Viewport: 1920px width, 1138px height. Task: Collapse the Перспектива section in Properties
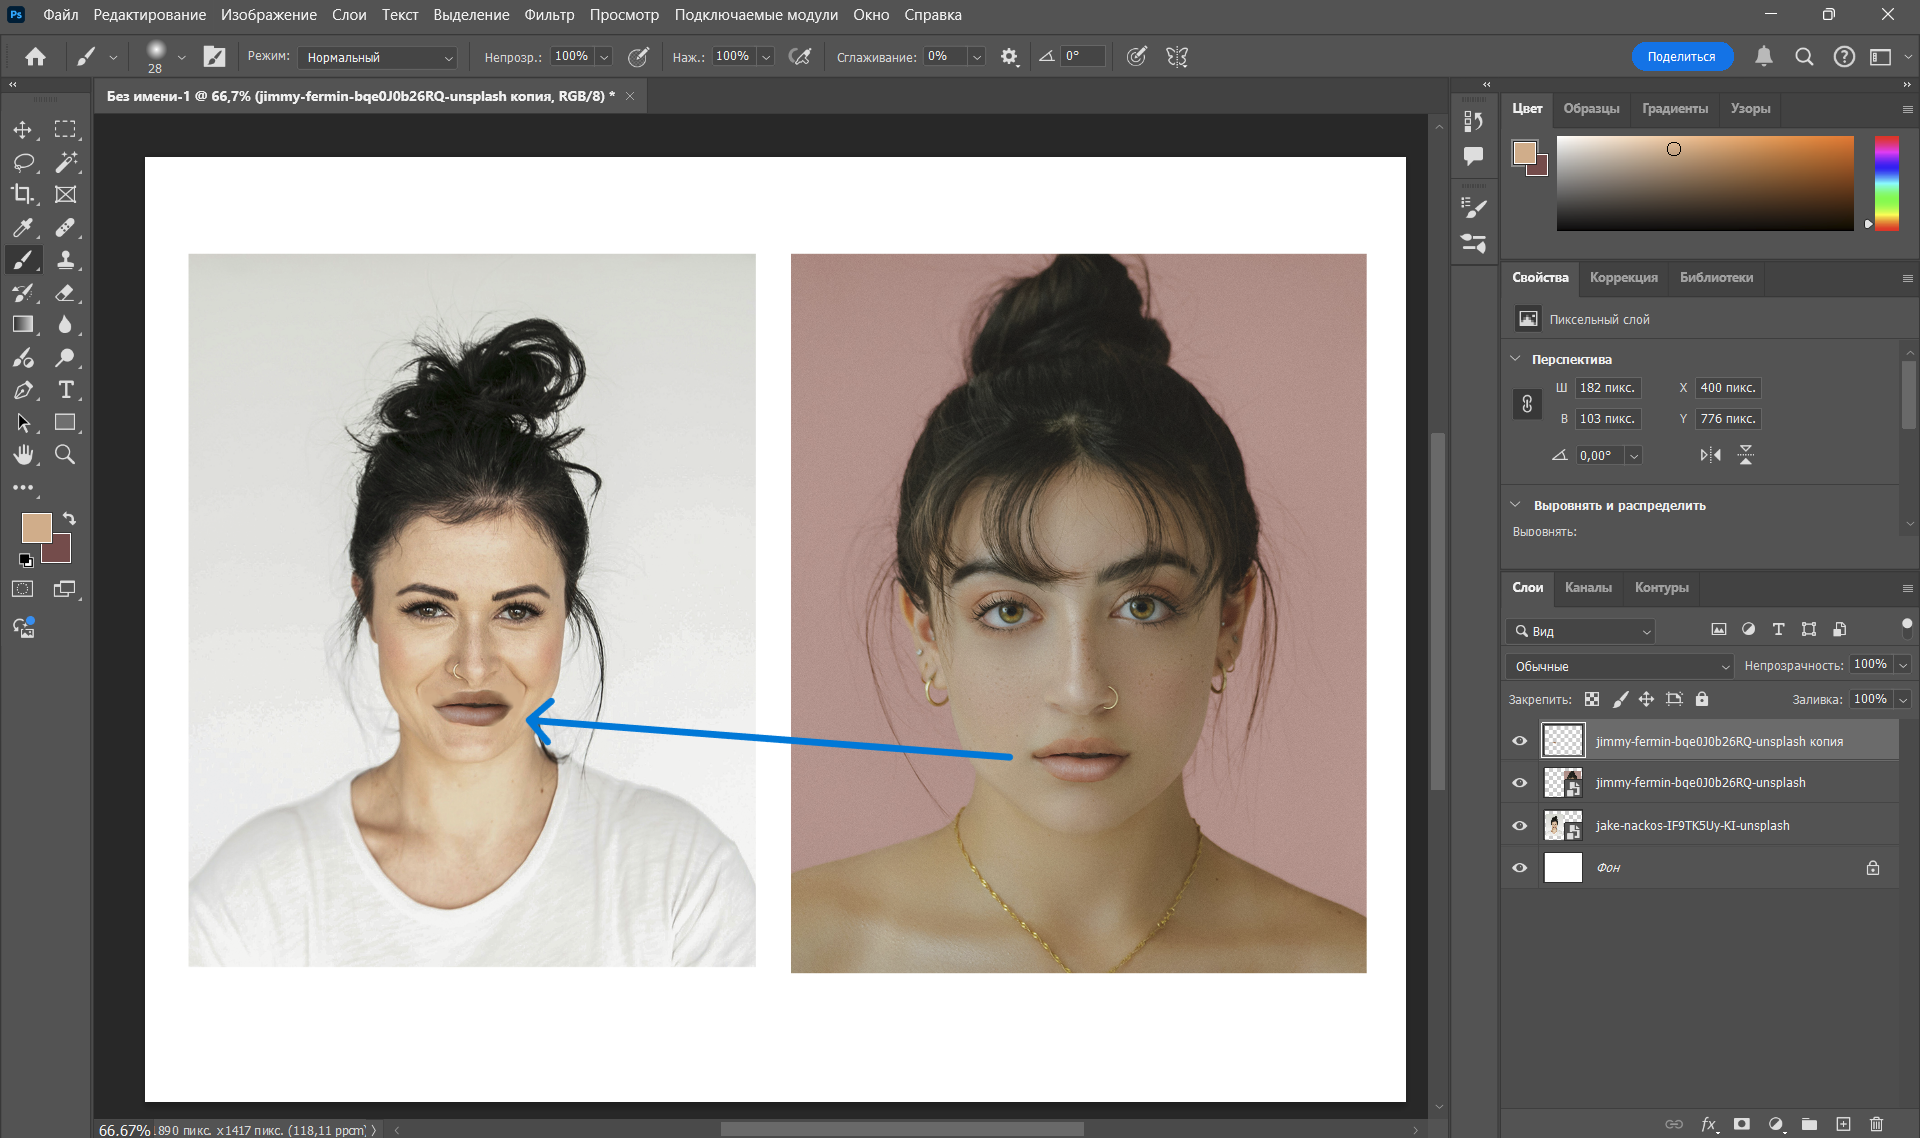(x=1514, y=358)
